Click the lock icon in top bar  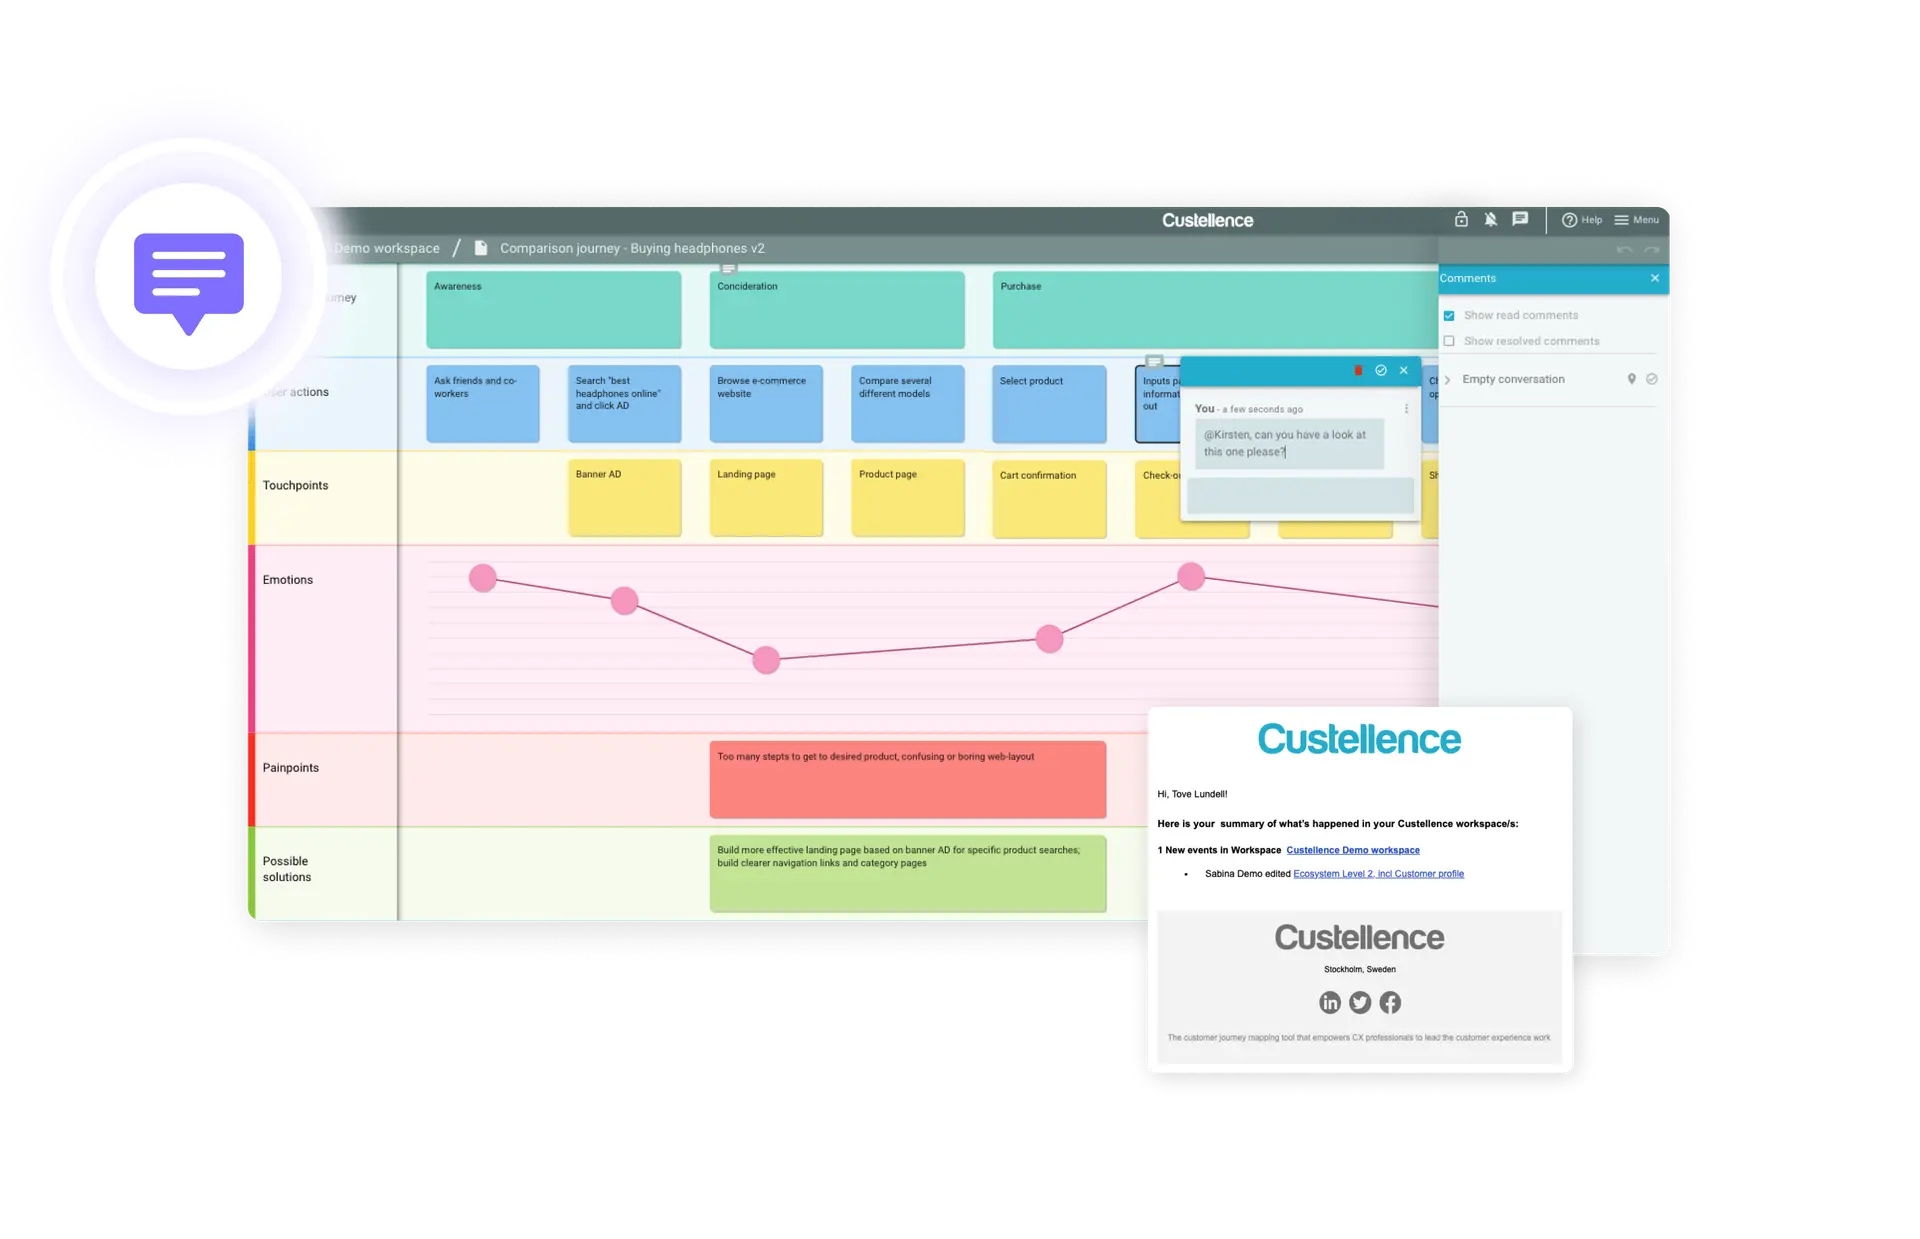tap(1461, 219)
